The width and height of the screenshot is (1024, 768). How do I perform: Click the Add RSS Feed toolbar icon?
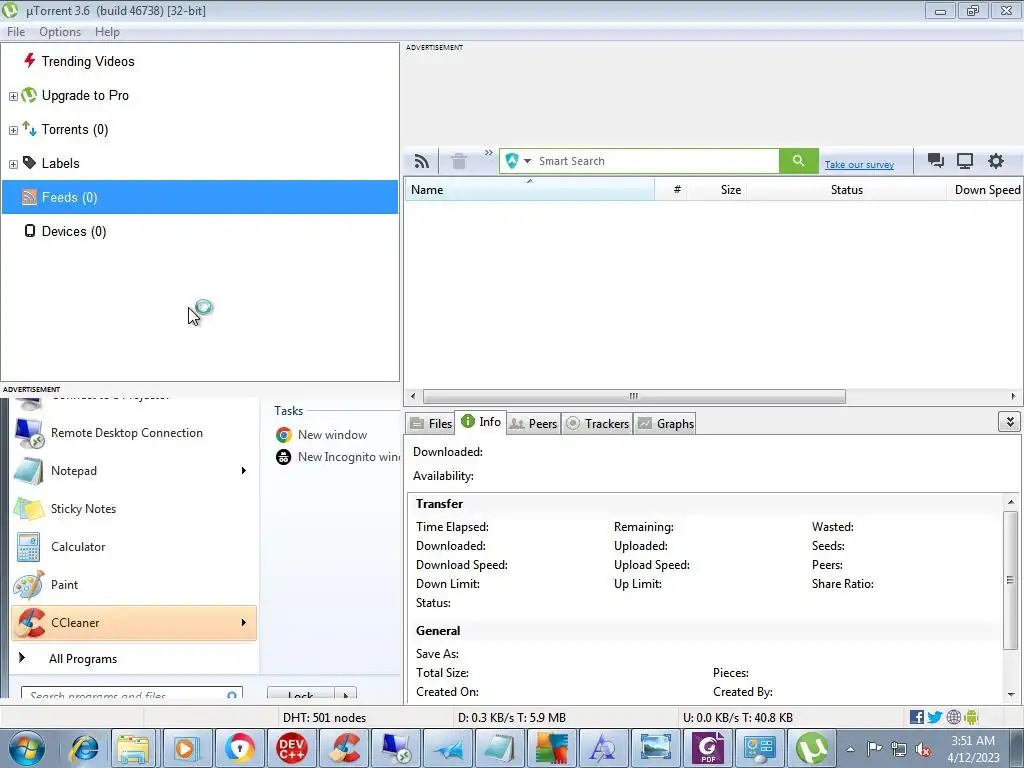coord(422,161)
